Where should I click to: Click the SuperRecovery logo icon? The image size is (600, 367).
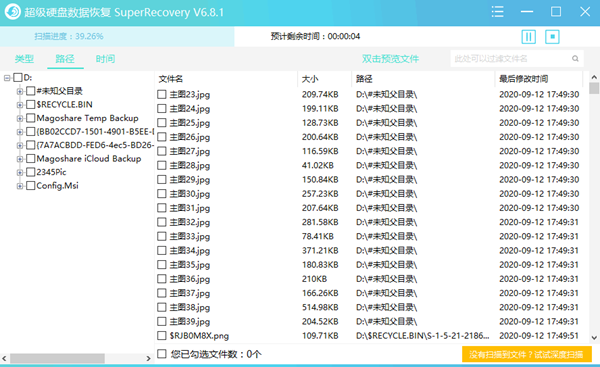tap(12, 12)
